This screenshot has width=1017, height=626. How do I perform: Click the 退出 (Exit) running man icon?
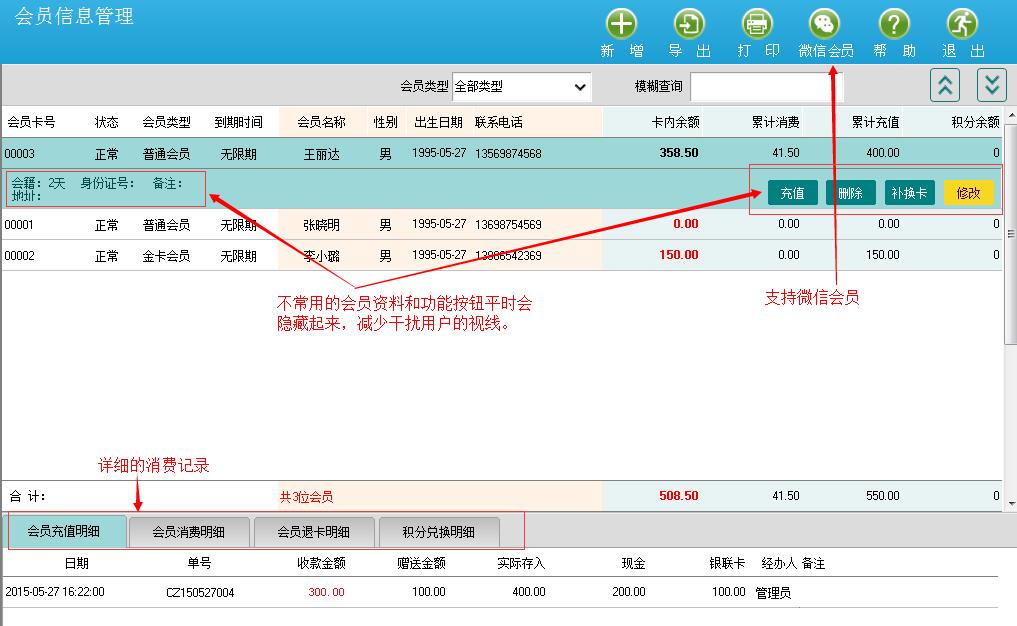962,25
